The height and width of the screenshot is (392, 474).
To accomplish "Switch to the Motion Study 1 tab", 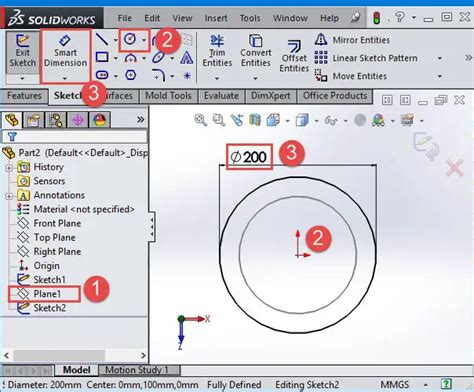I will [139, 370].
